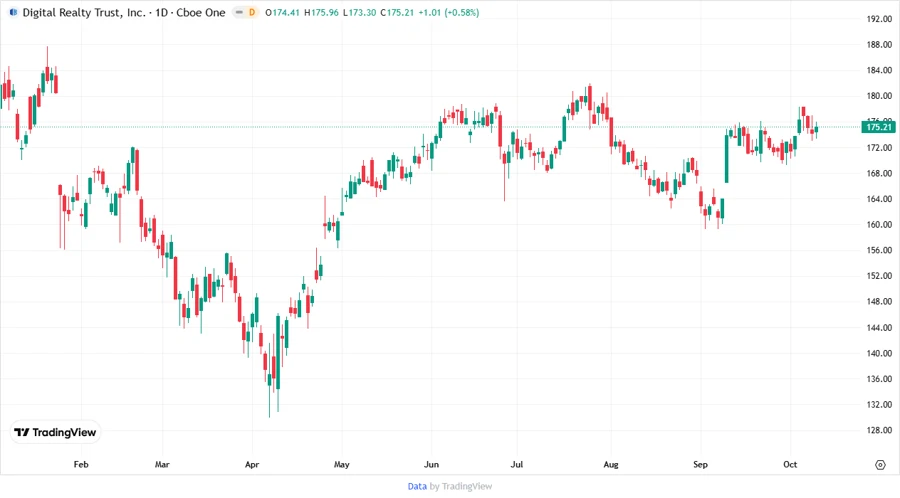Image resolution: width=900 pixels, height=498 pixels.
Task: Select the close value C175.21
Action: click(397, 12)
